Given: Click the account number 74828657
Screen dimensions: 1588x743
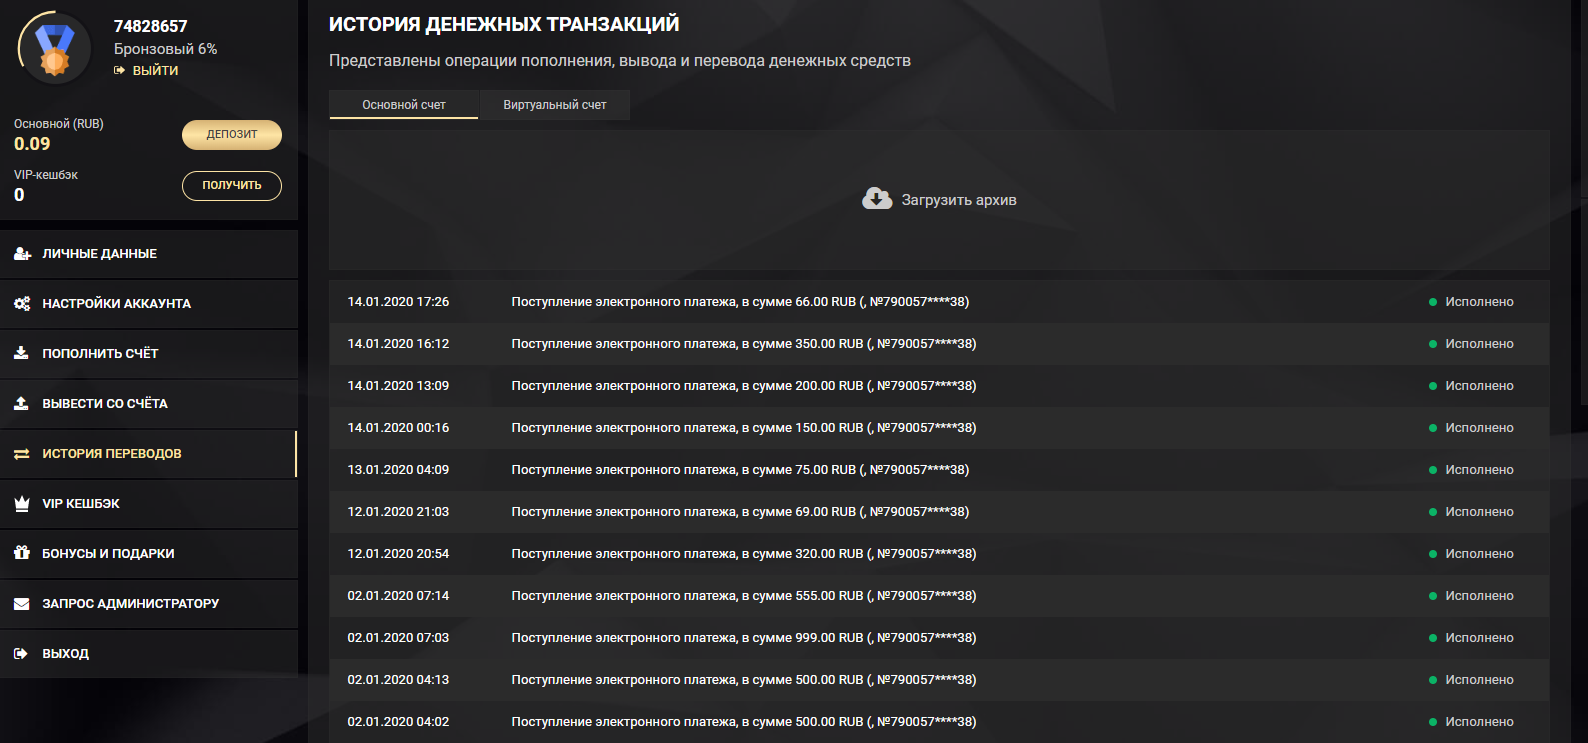Looking at the screenshot, I should pyautogui.click(x=151, y=26).
